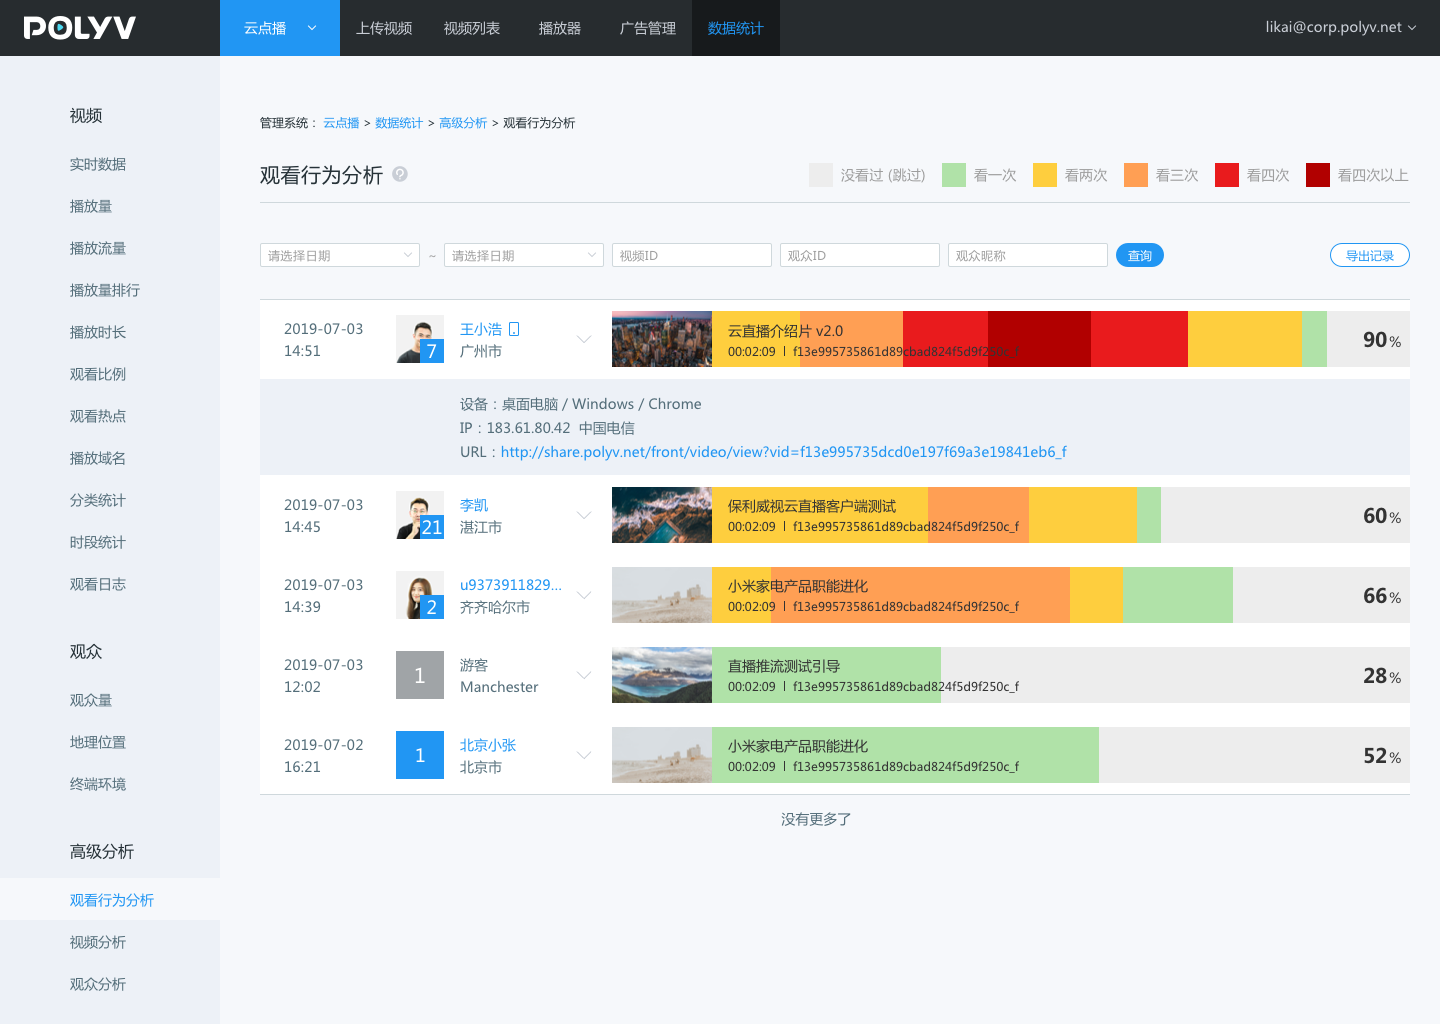Viewport: 1440px width, 1024px height.
Task: Open the 广告管理 tab
Action: [x=648, y=28]
